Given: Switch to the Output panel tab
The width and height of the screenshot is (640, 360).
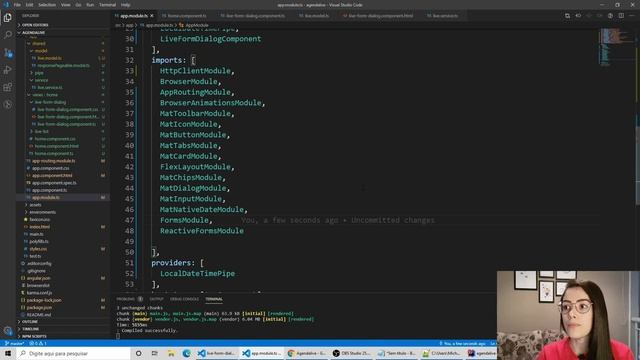Looking at the screenshot, I should click(156, 299).
